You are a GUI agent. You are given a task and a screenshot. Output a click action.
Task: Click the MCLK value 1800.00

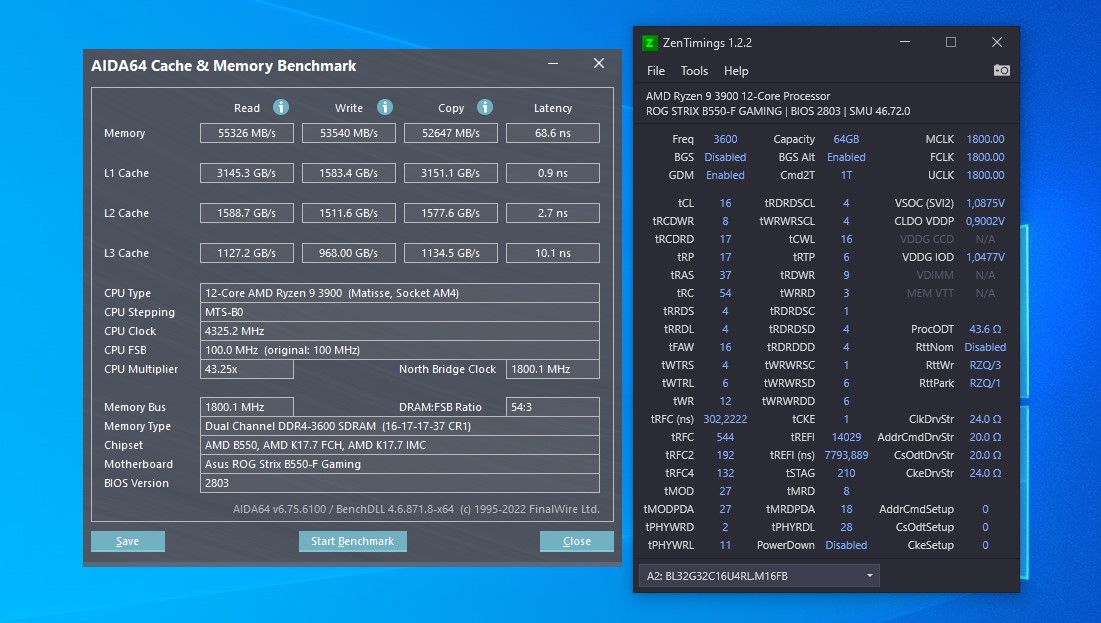985,139
